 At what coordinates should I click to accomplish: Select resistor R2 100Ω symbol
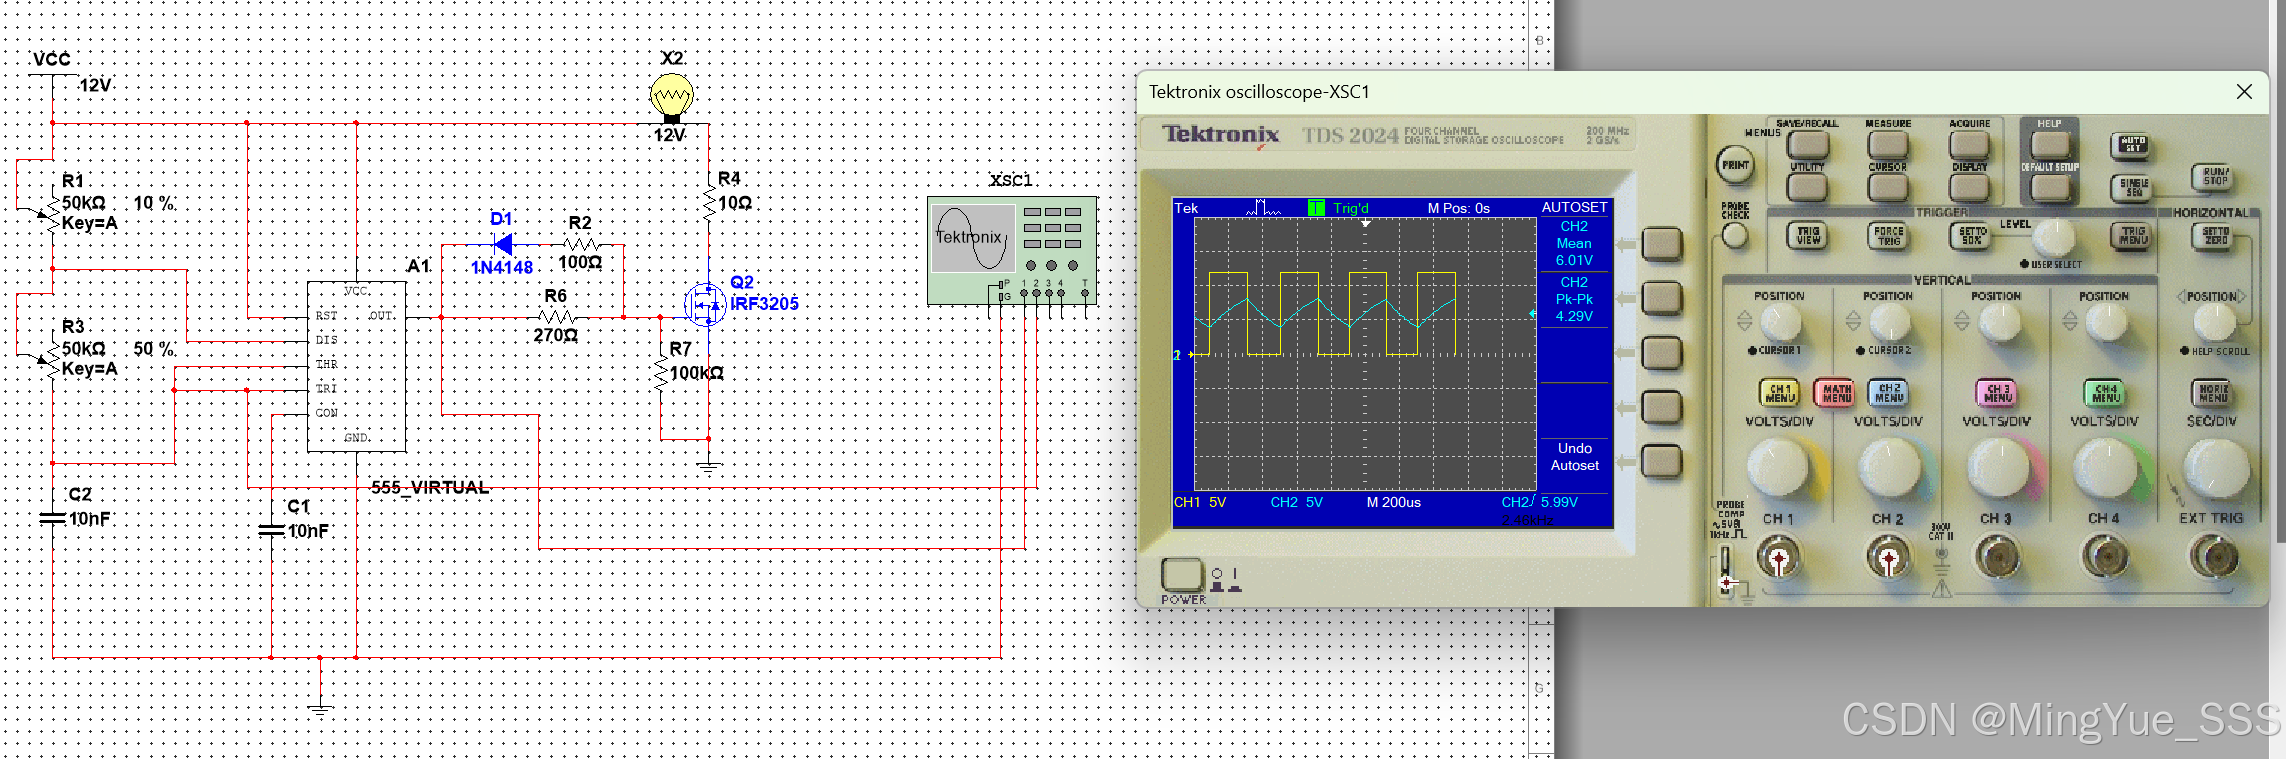pyautogui.click(x=582, y=244)
